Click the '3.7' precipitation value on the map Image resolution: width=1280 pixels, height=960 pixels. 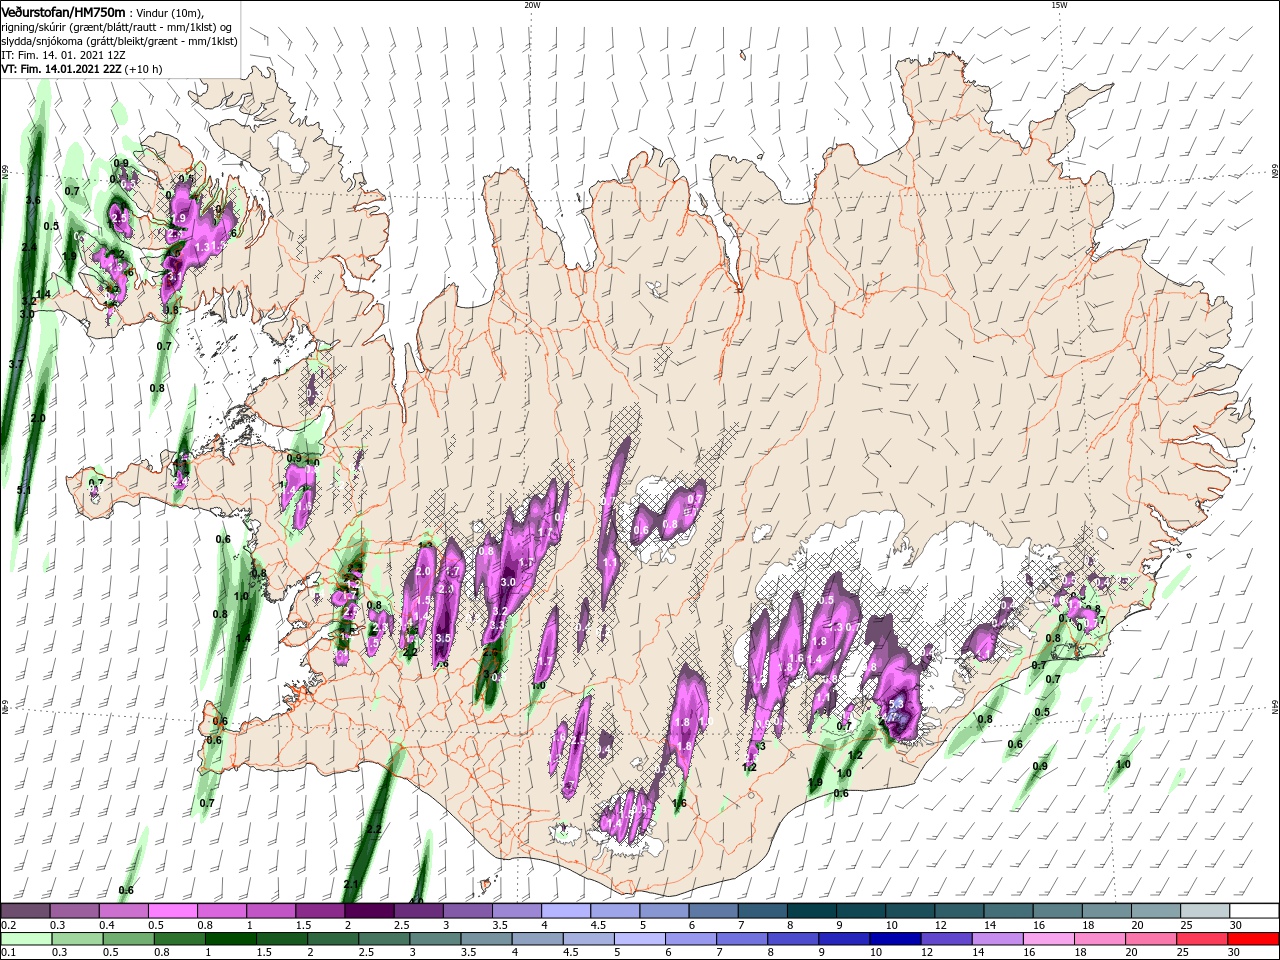pos(16,364)
